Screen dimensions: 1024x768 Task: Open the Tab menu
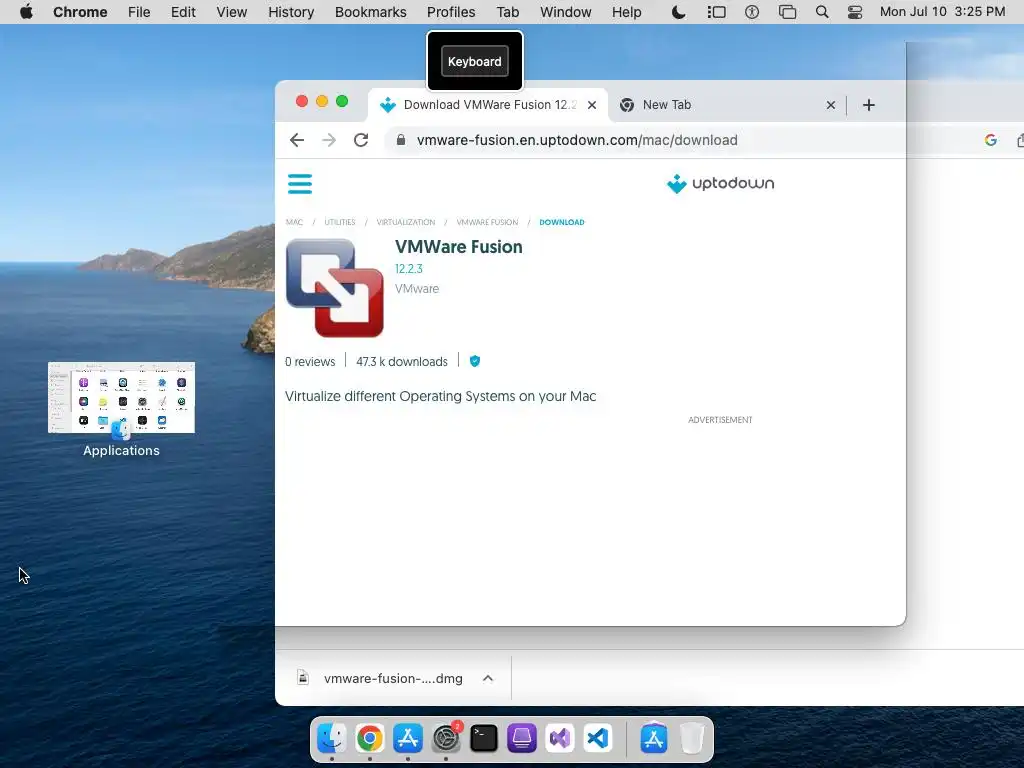coord(507,12)
